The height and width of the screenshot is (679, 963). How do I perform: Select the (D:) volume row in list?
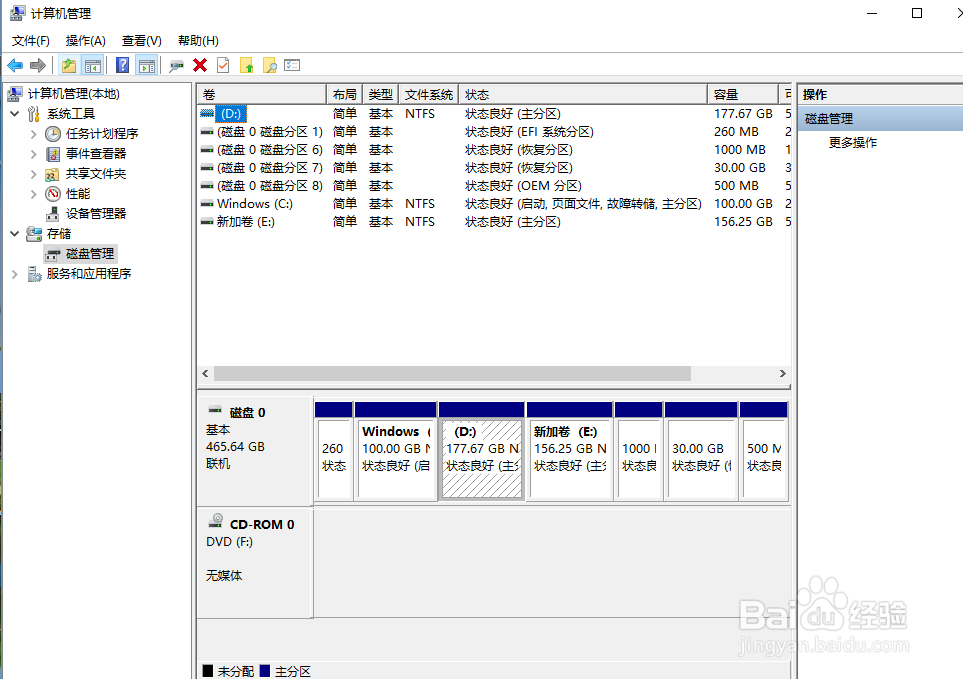494,114
